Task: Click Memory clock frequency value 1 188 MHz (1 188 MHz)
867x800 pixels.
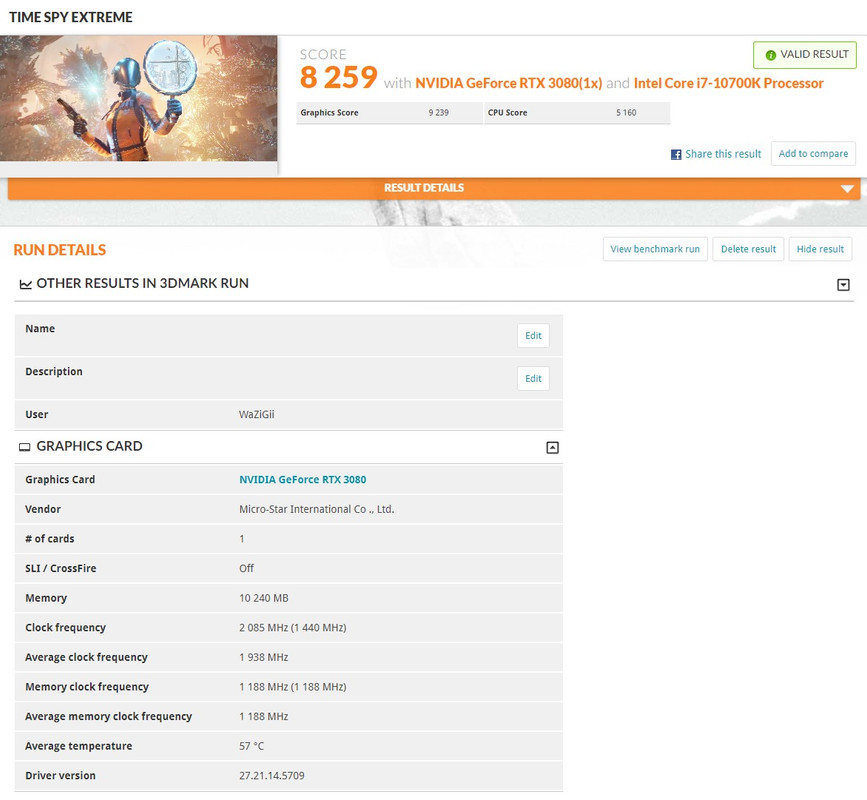Action: 293,687
